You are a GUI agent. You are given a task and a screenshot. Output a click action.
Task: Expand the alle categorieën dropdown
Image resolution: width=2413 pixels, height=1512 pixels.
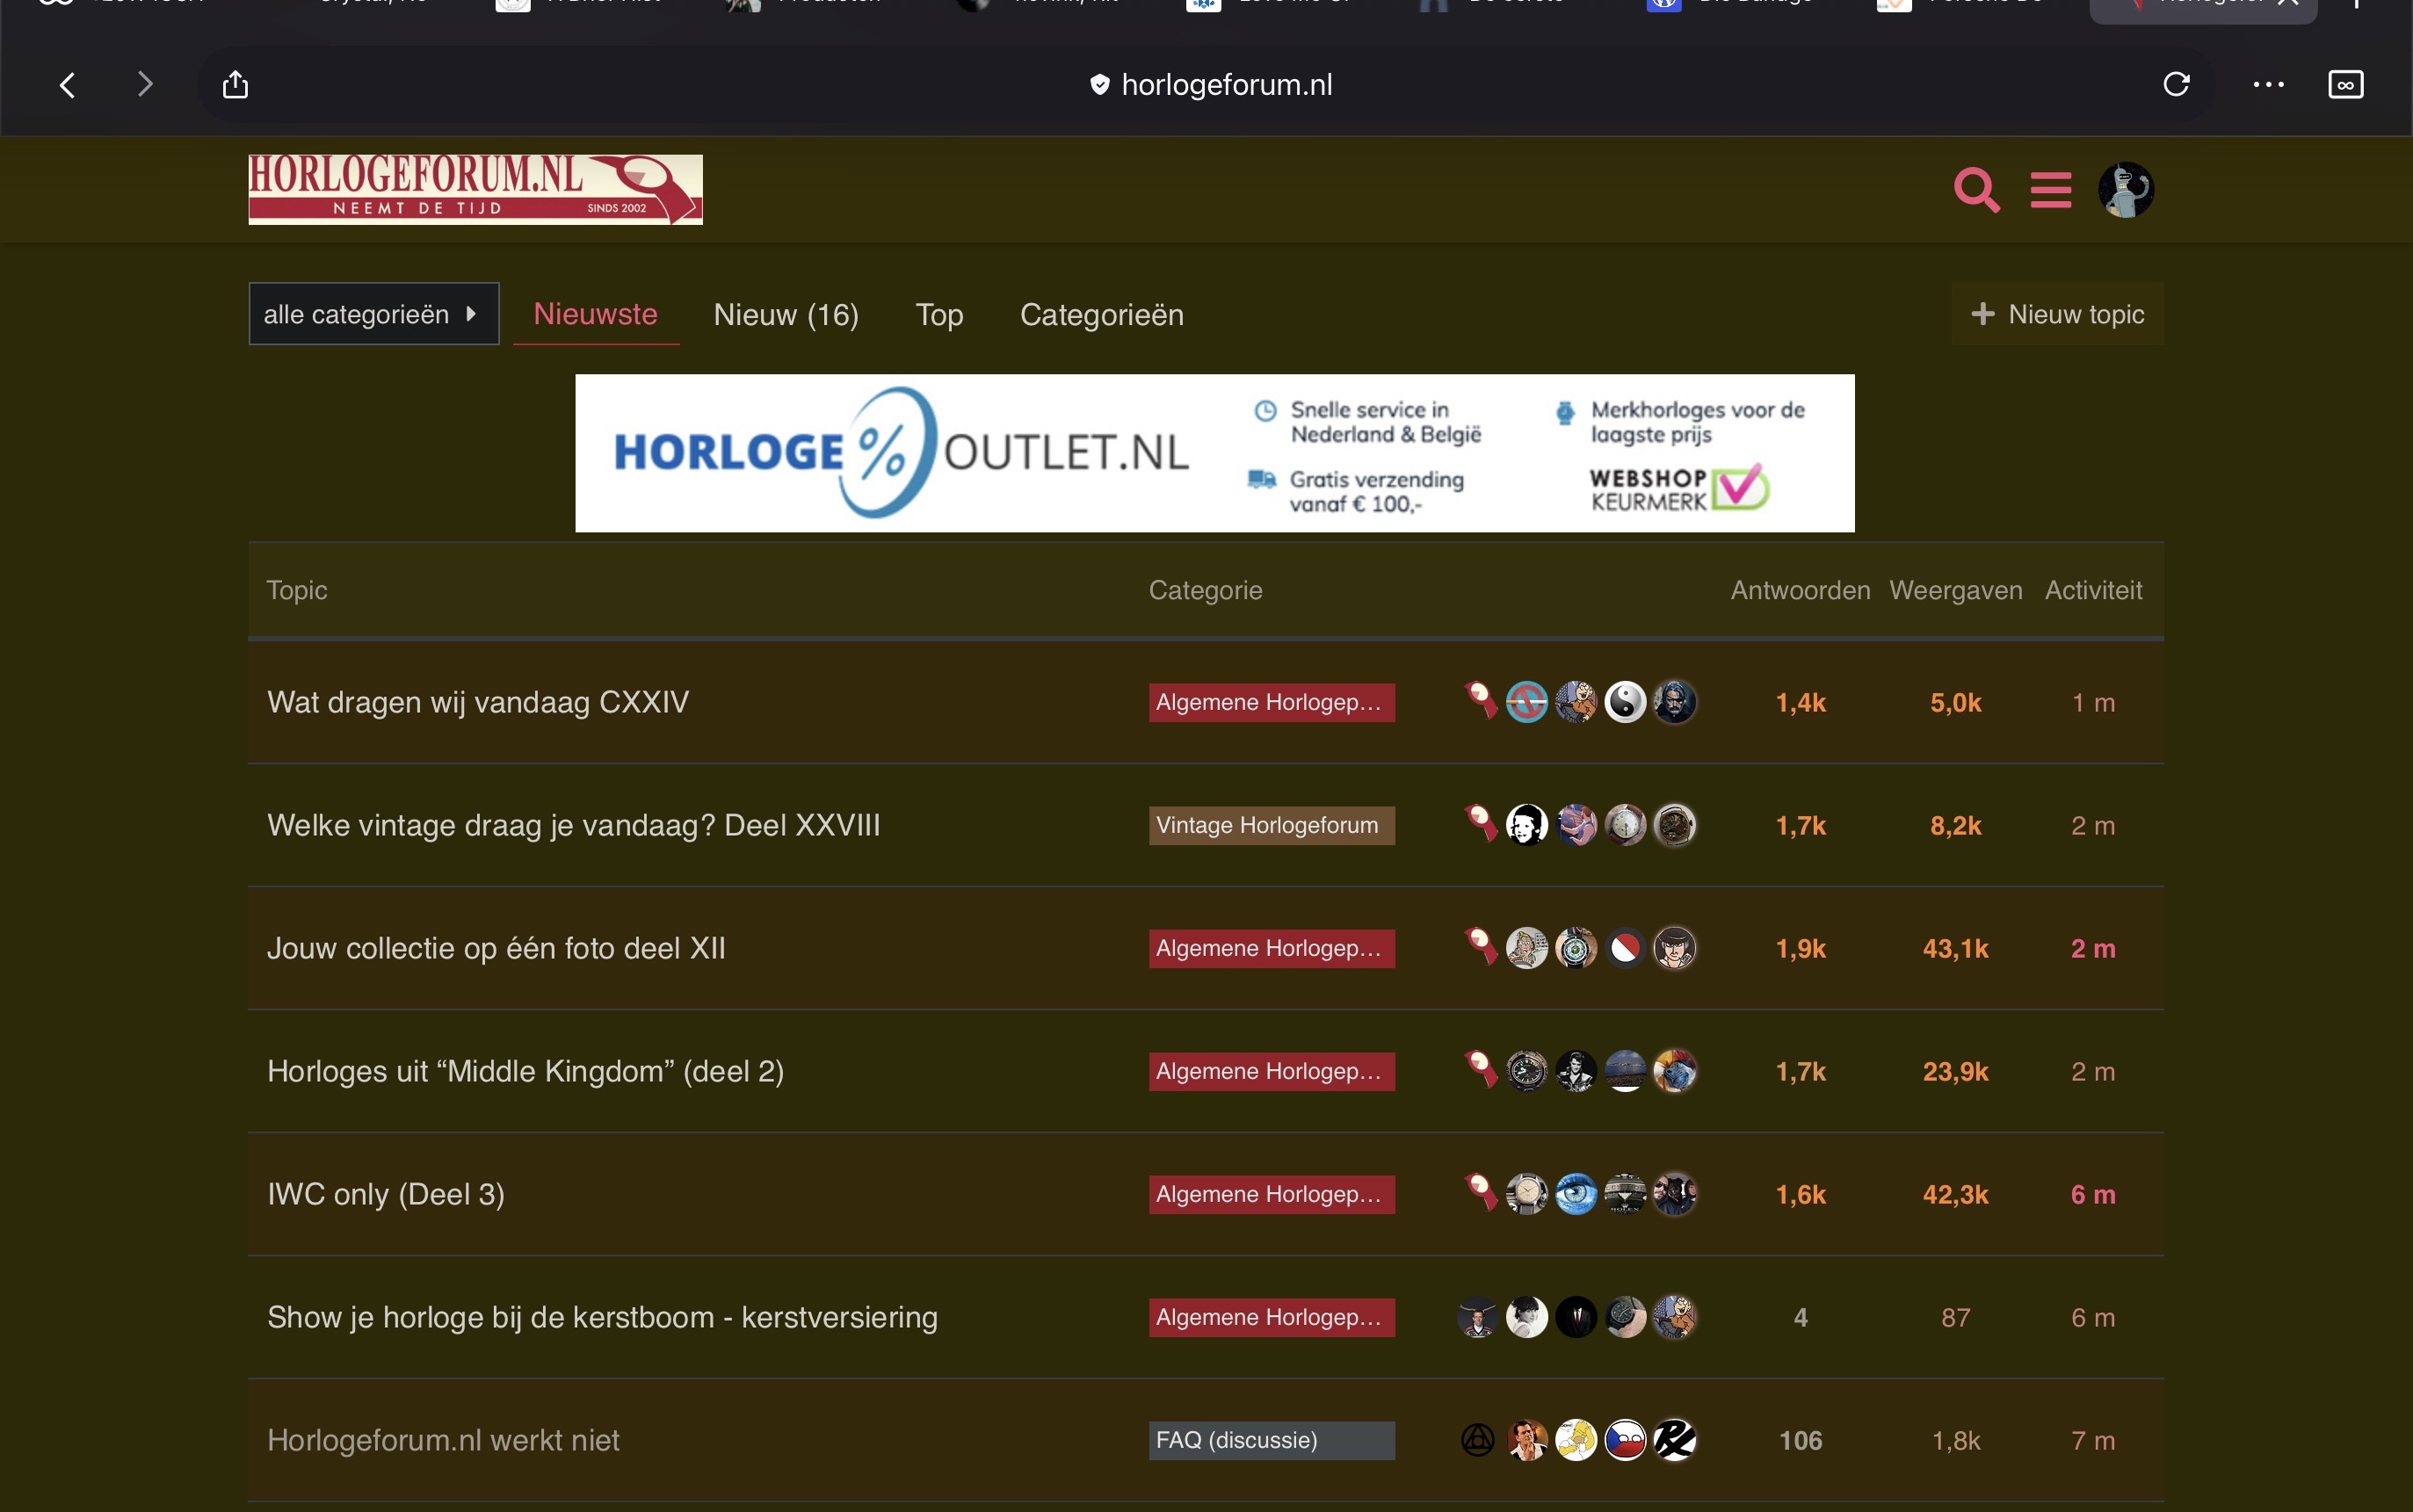(x=373, y=314)
